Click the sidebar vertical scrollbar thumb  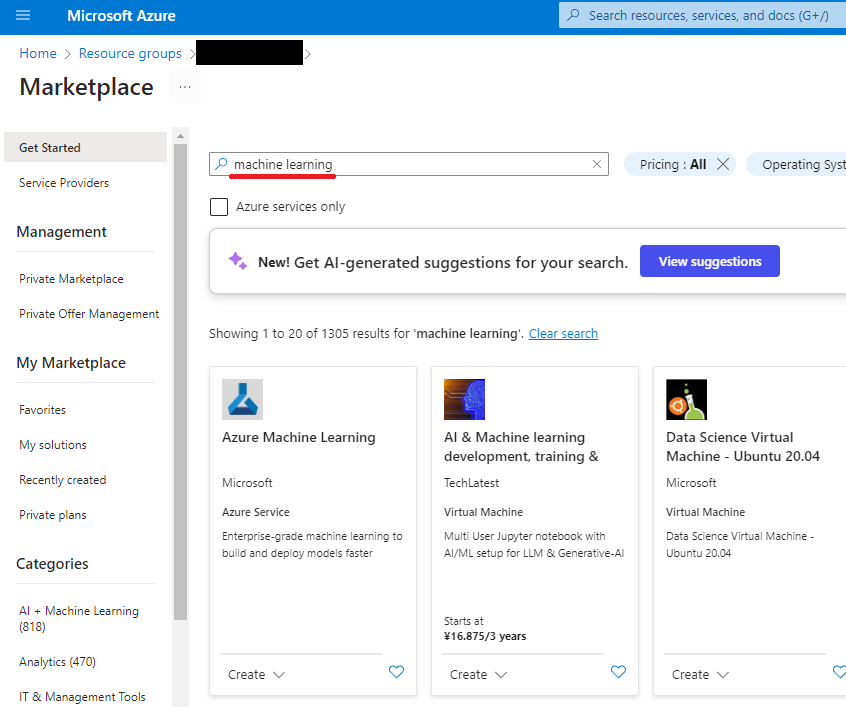[181, 382]
